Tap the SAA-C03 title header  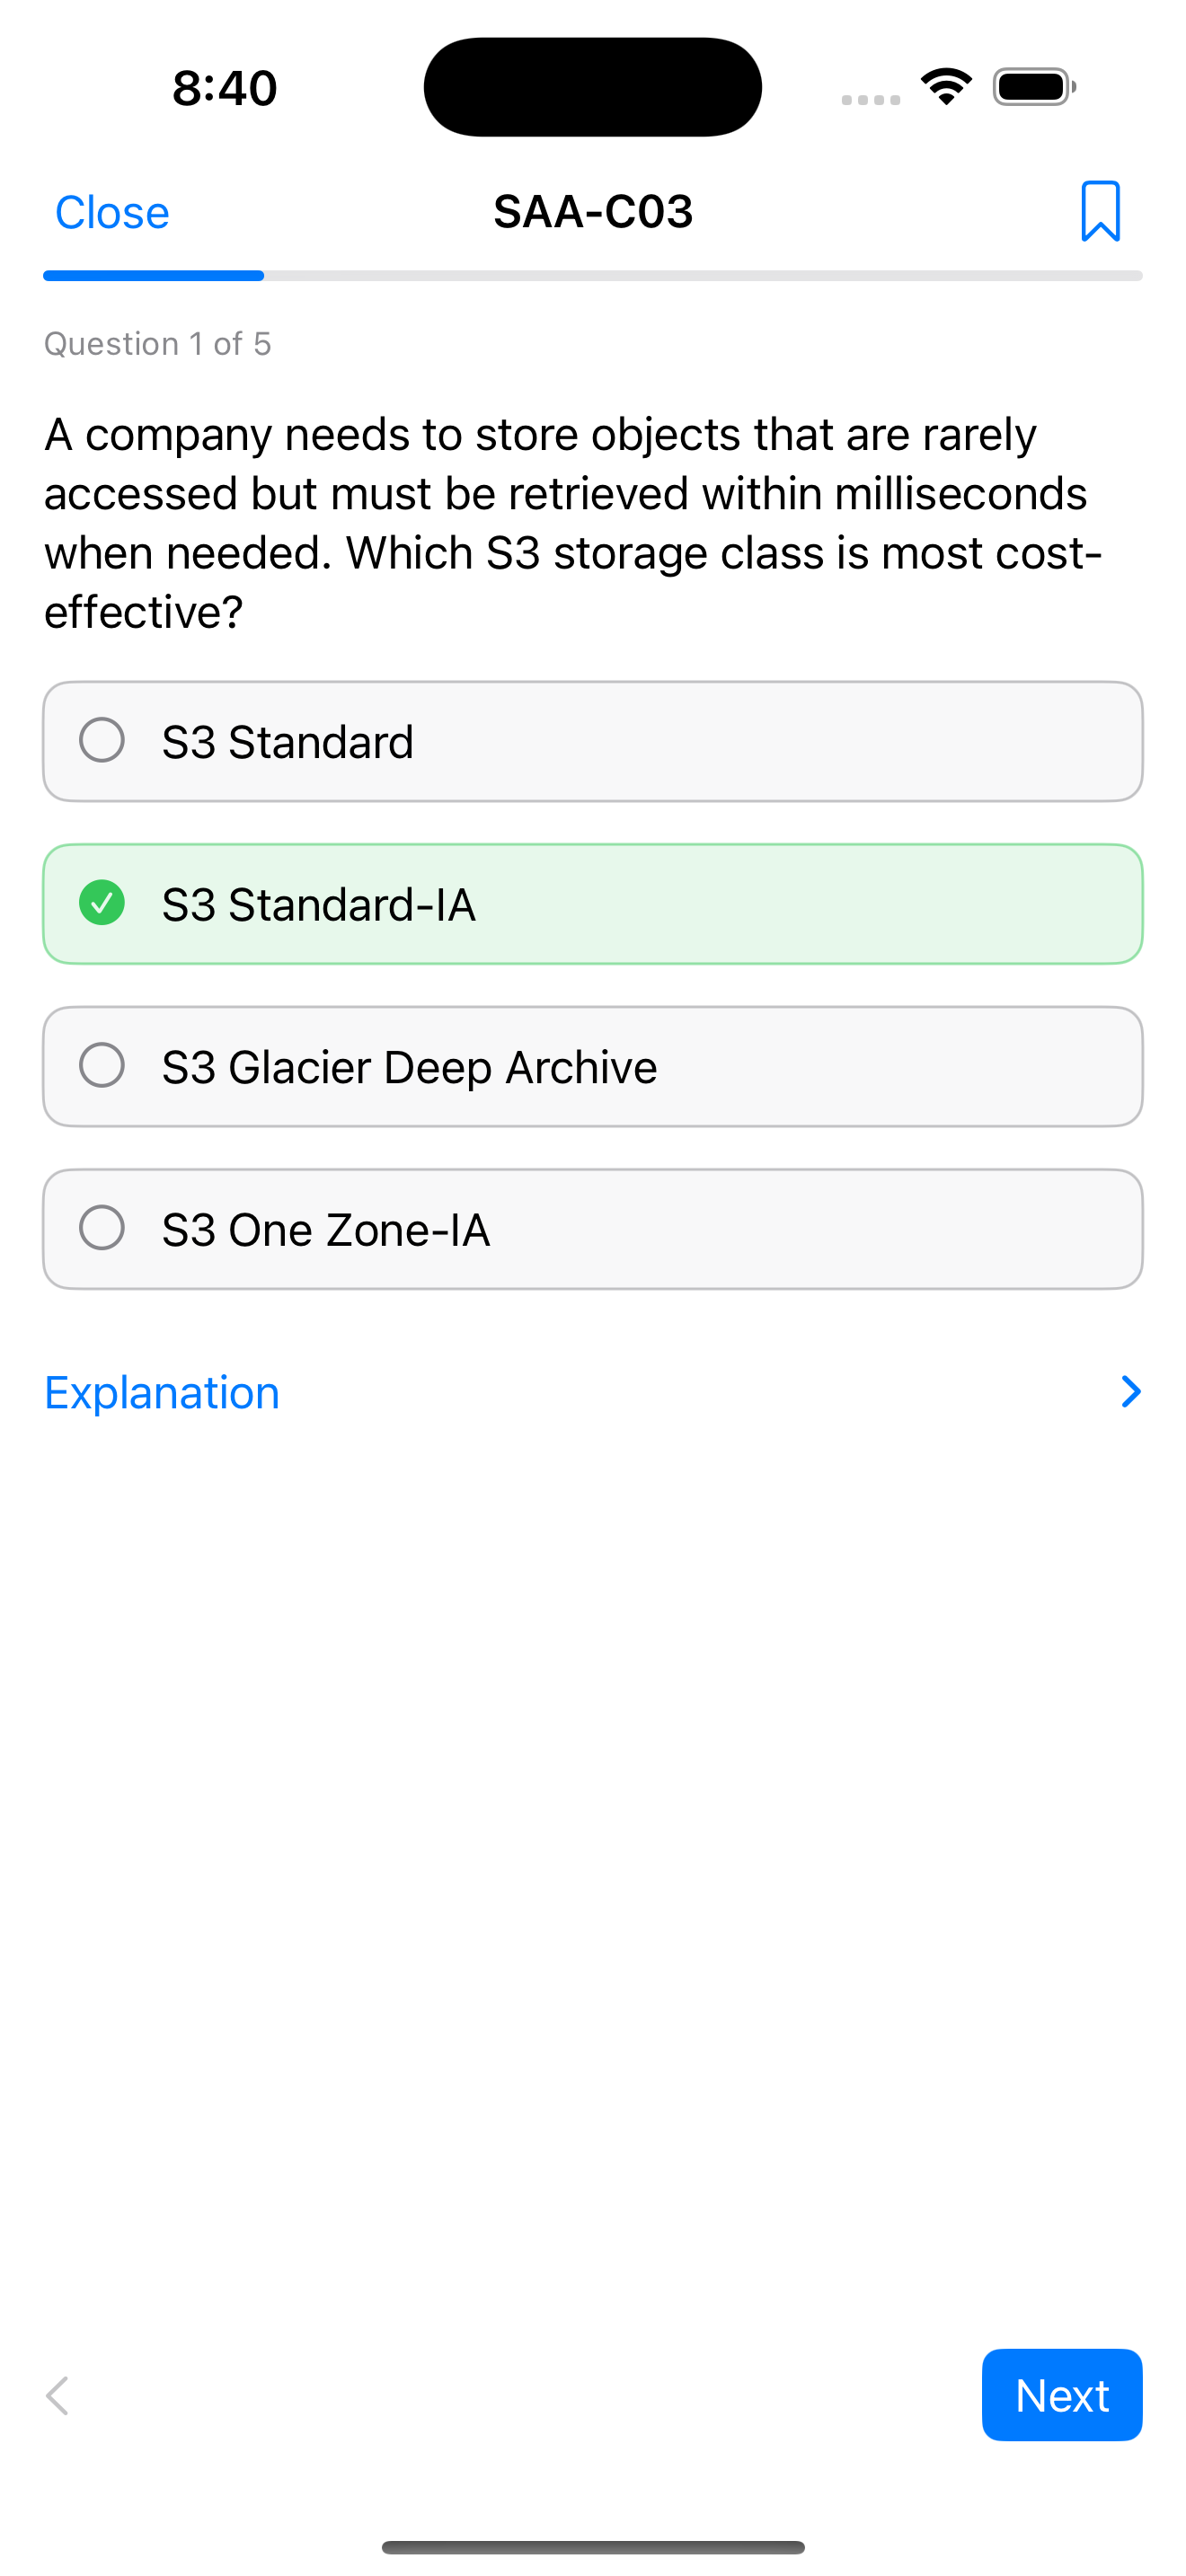point(593,212)
